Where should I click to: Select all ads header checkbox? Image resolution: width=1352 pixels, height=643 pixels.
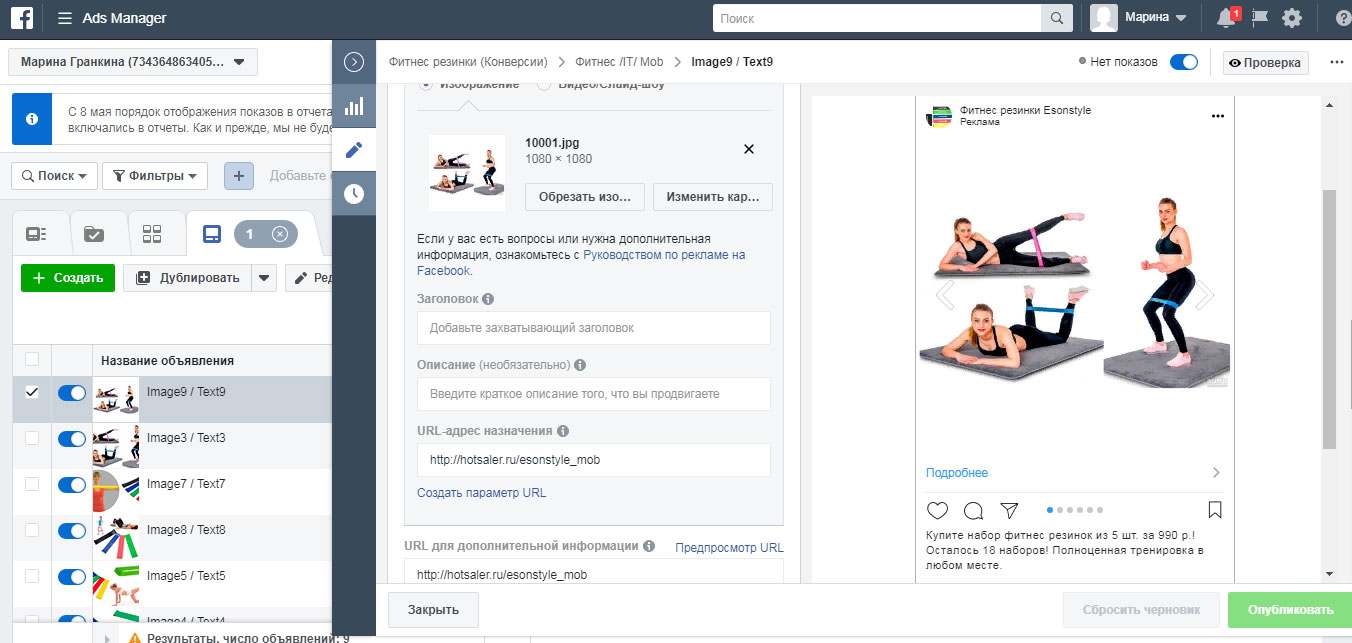coord(32,359)
